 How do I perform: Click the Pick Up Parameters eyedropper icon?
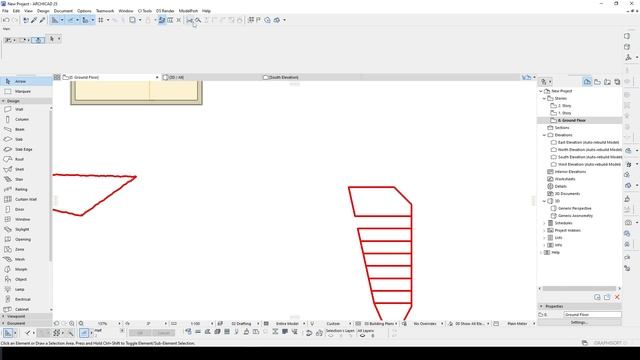click(34, 20)
